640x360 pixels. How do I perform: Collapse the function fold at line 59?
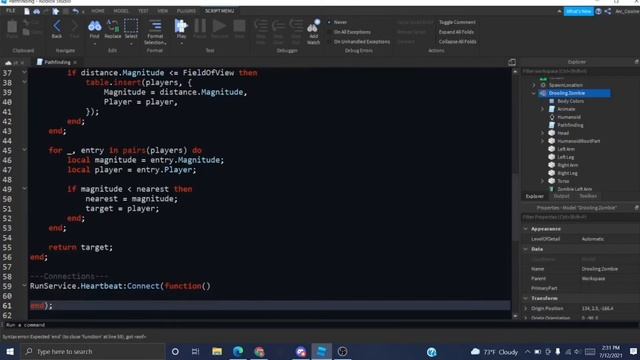24,286
